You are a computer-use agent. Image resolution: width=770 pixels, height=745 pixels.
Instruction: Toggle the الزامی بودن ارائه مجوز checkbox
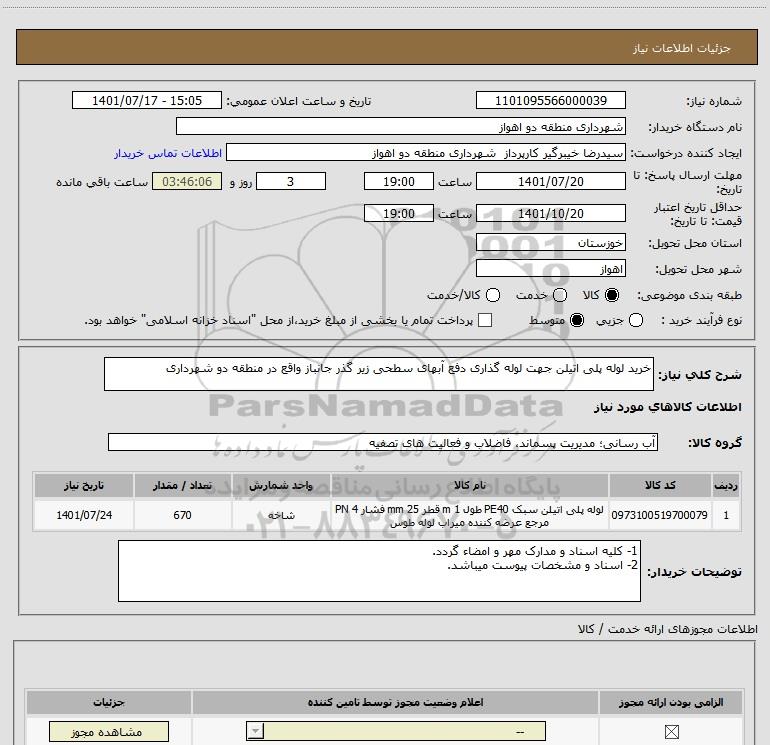point(671,732)
